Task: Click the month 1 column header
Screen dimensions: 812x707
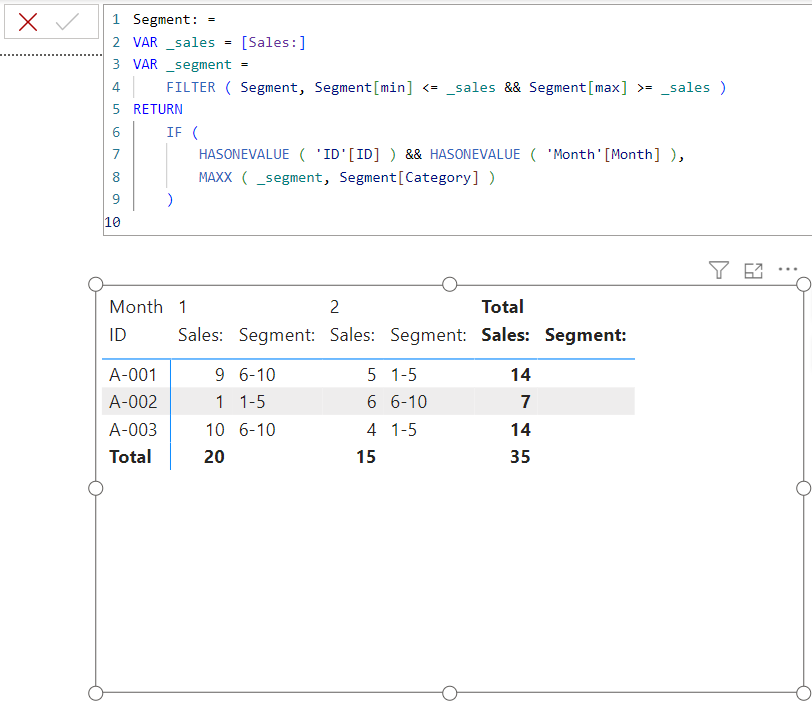Action: click(x=182, y=307)
